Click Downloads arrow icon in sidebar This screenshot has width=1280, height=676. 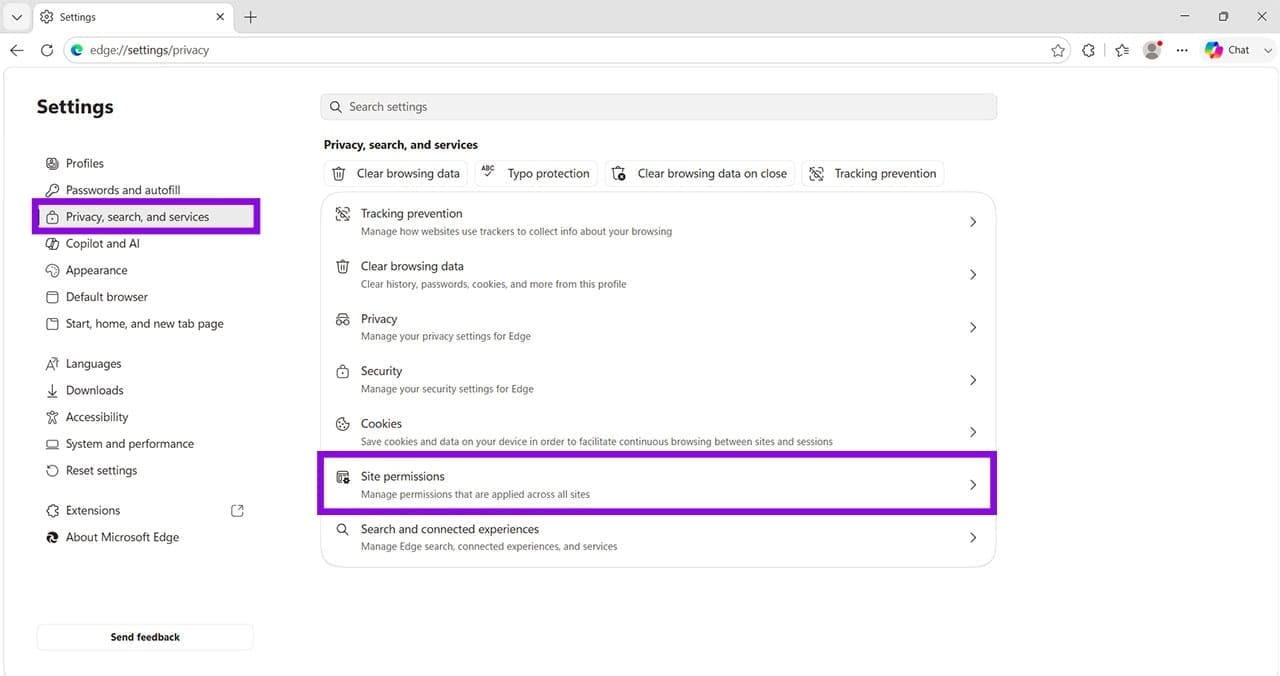tap(53, 391)
